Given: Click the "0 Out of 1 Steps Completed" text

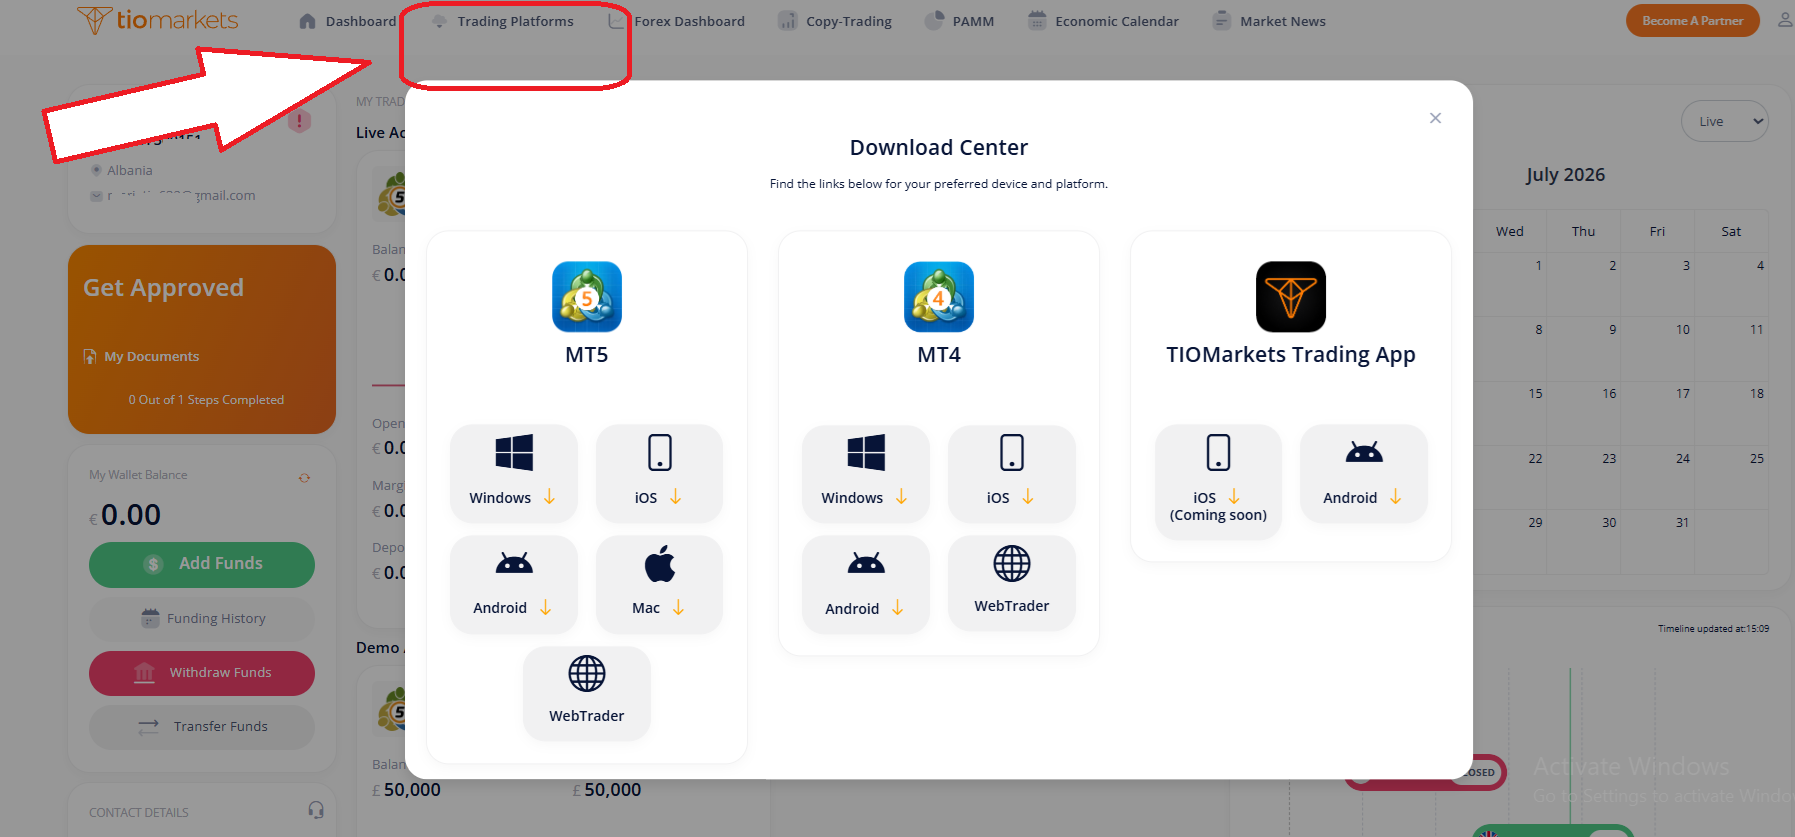Looking at the screenshot, I should tap(206, 400).
